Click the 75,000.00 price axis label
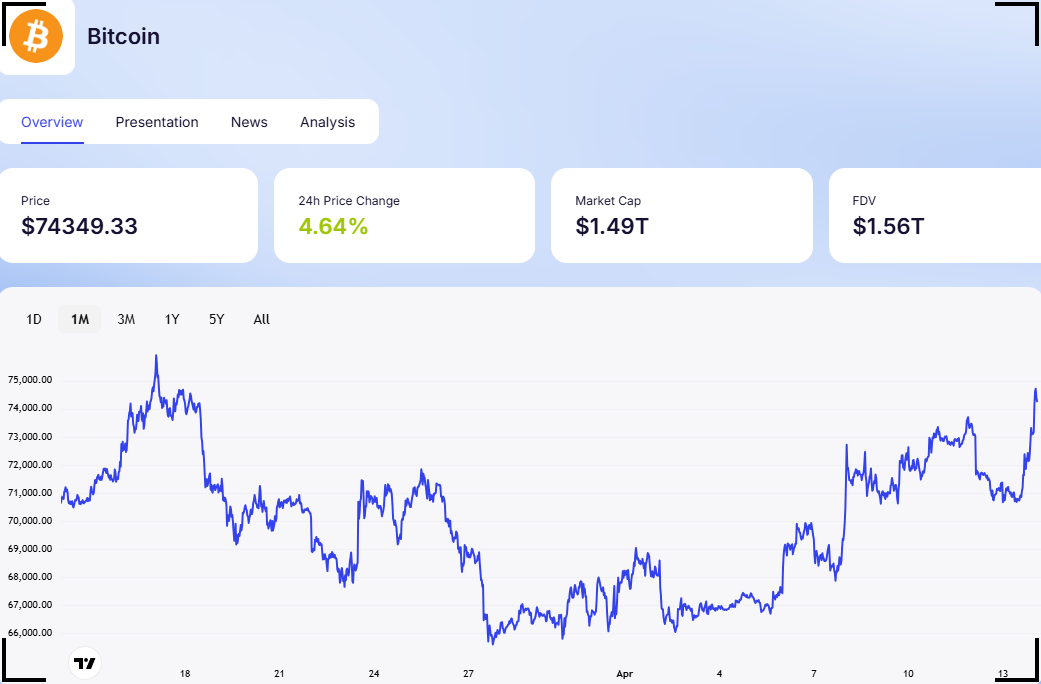1041x684 pixels. [x=30, y=381]
